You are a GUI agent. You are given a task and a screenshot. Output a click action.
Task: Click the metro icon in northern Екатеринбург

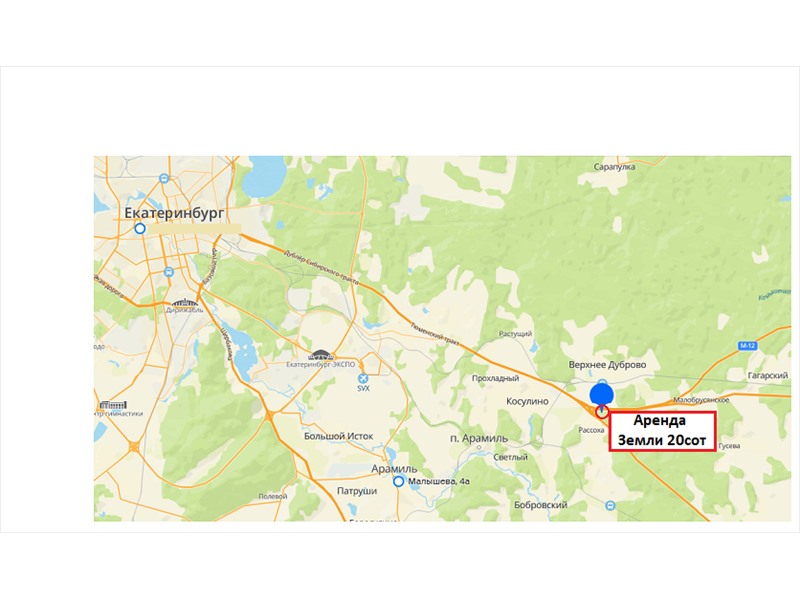pyautogui.click(x=164, y=178)
